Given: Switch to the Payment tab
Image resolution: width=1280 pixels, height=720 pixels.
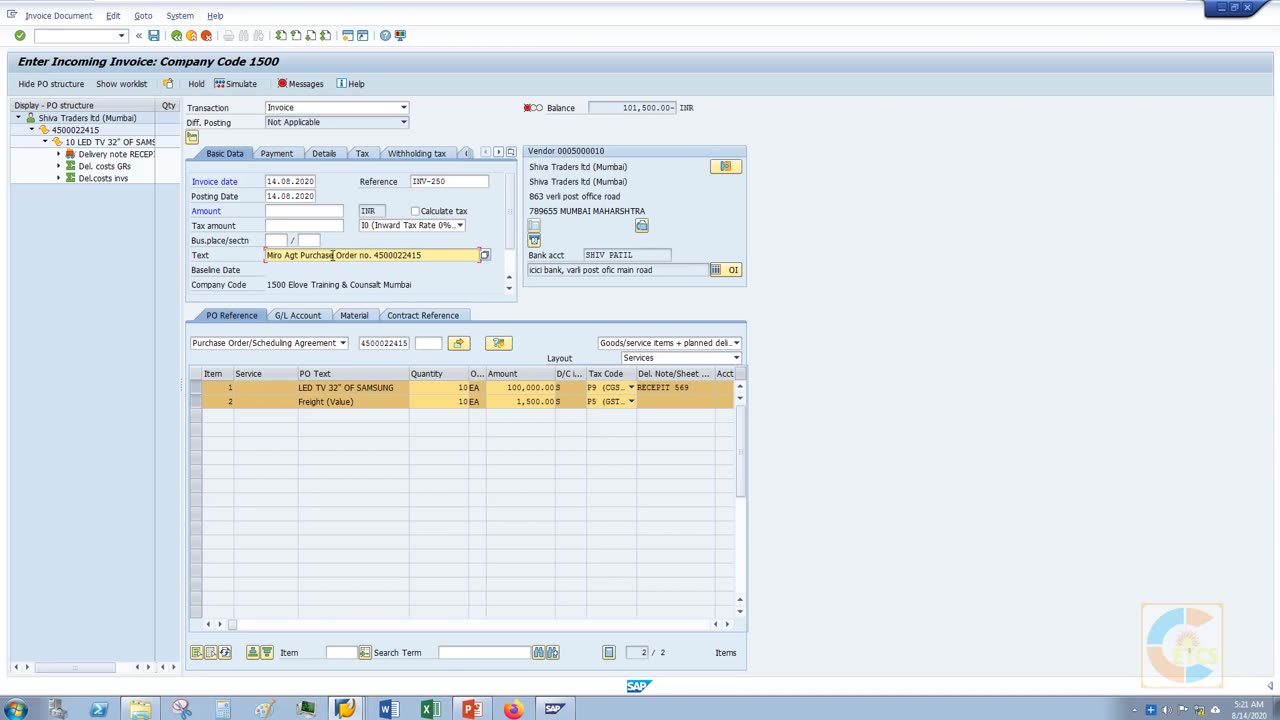Looking at the screenshot, I should click(277, 154).
